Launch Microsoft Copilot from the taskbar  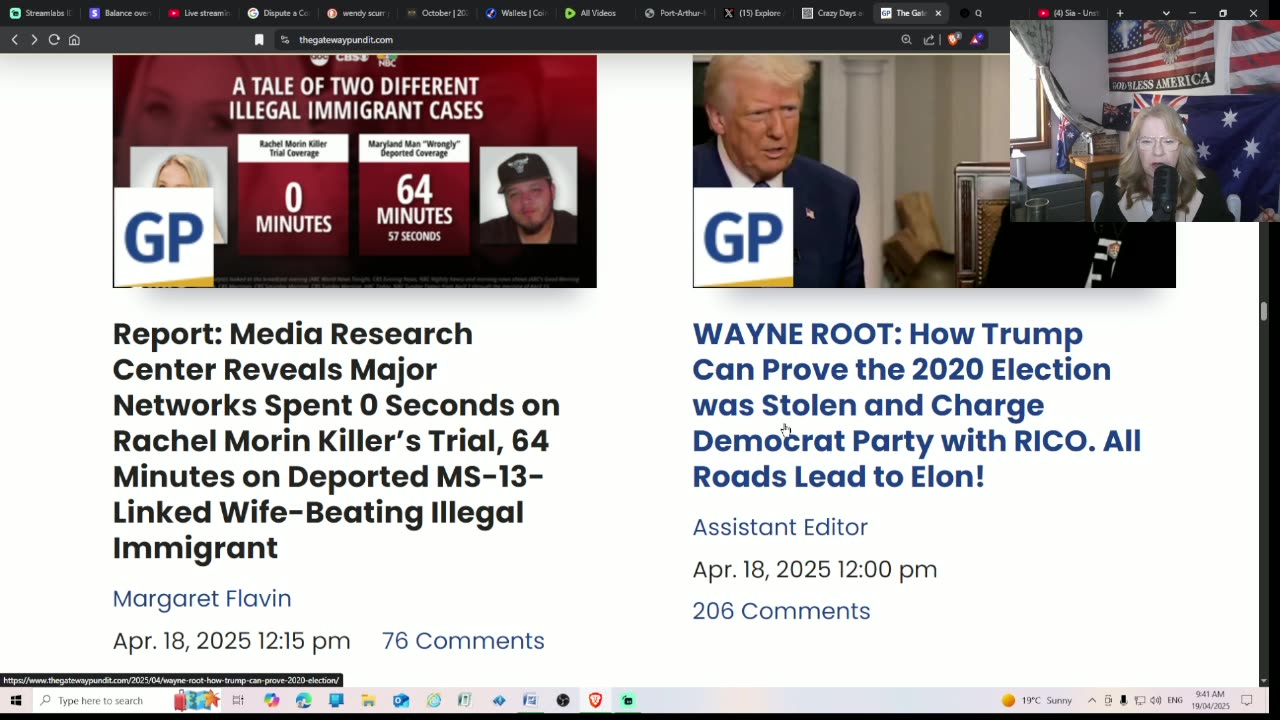pyautogui.click(x=271, y=700)
